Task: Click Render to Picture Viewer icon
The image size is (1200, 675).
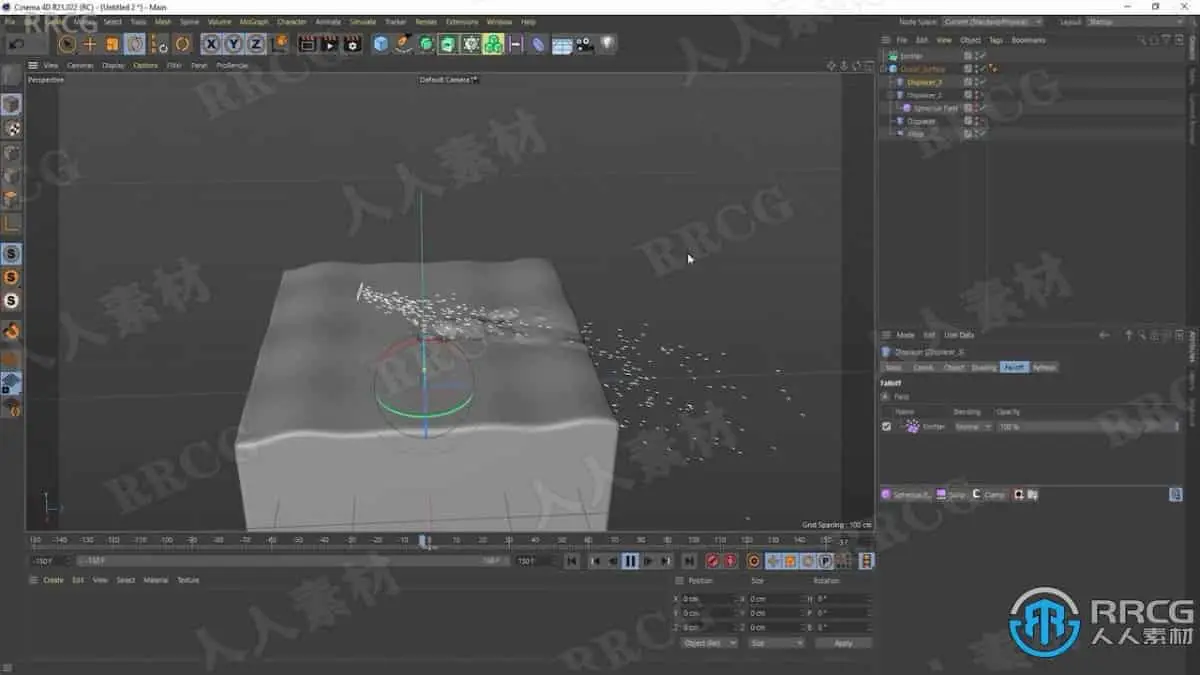Action: tap(329, 44)
